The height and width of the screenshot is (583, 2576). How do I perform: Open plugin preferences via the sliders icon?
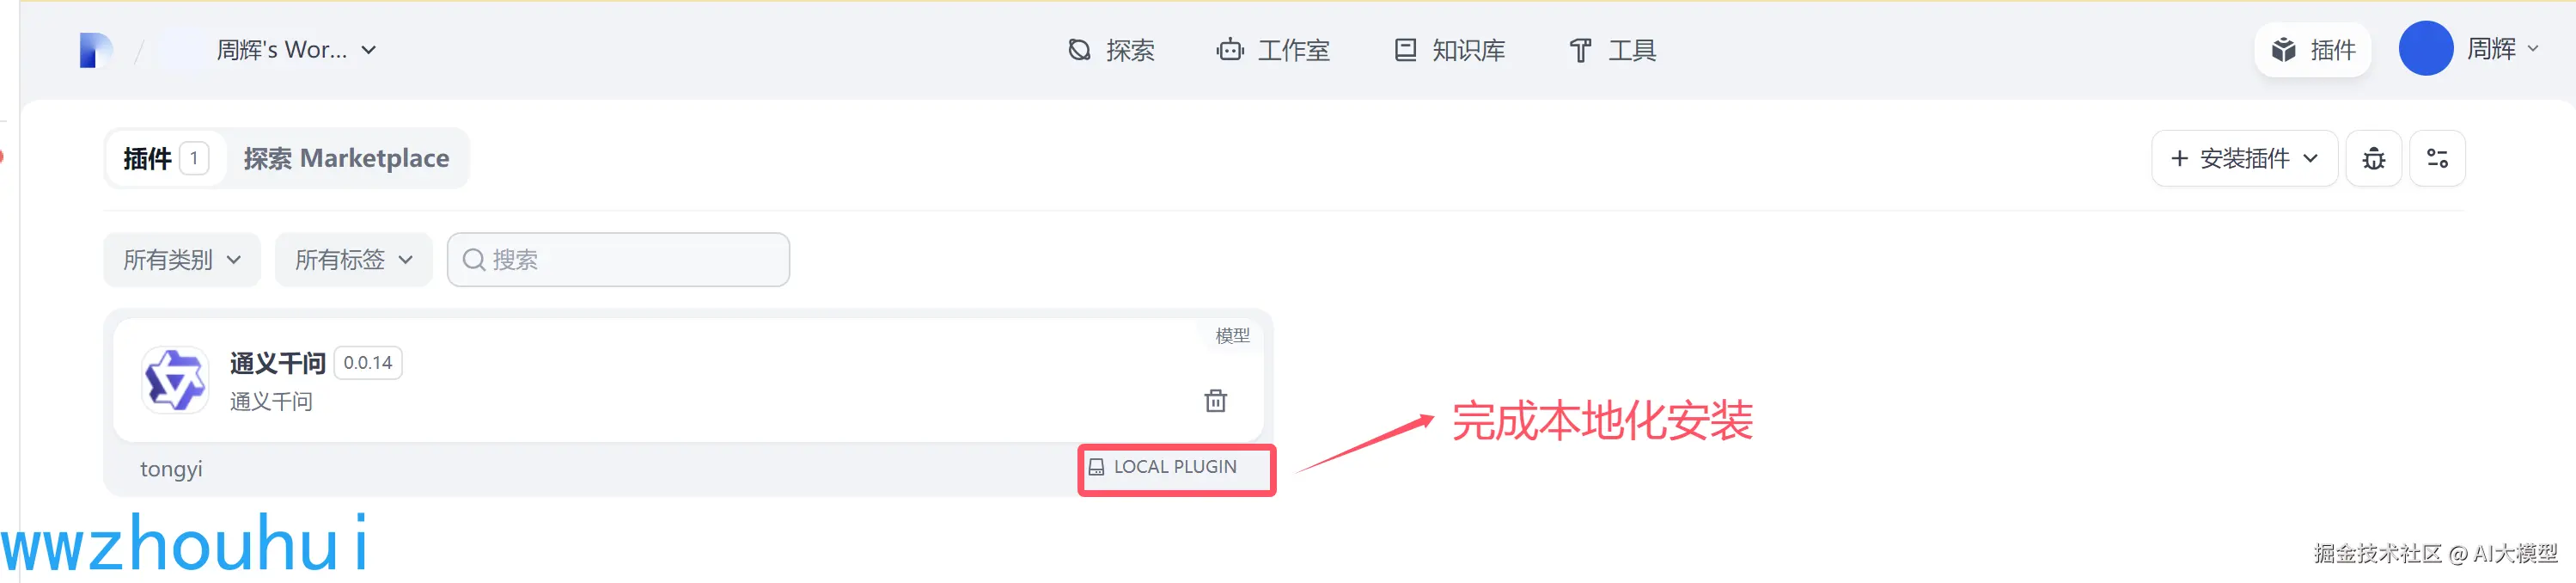2437,158
